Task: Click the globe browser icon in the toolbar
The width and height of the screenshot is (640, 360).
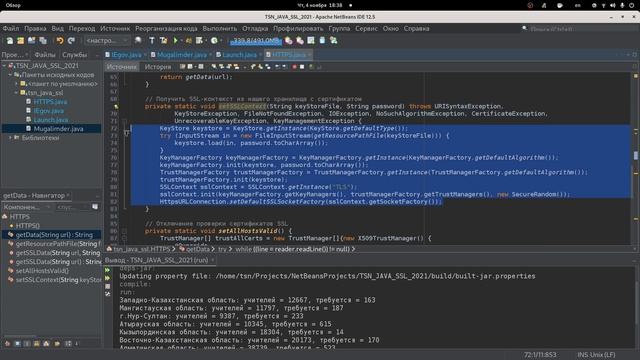Action: click(x=138, y=40)
